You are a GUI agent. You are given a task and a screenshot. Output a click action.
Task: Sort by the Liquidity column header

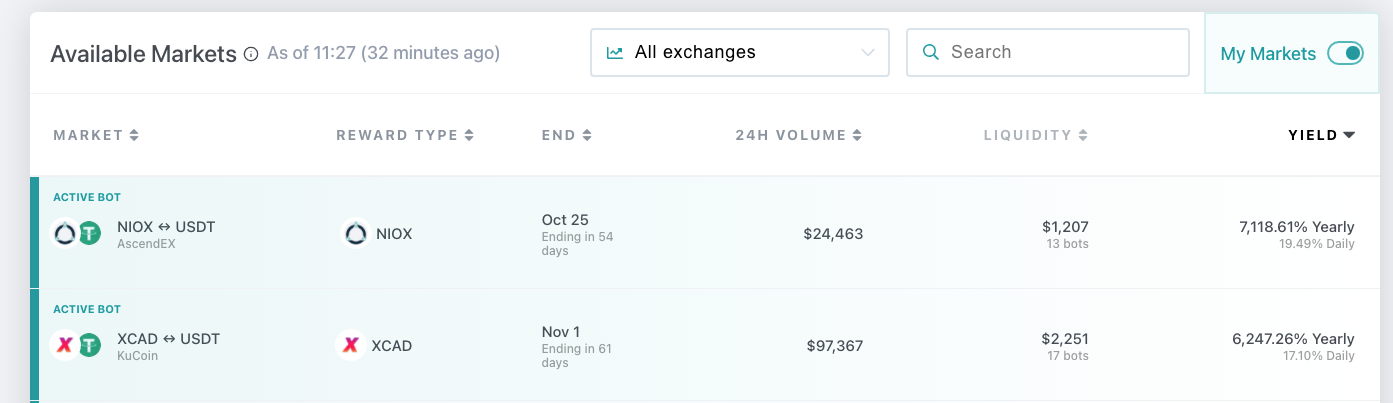pos(1036,135)
